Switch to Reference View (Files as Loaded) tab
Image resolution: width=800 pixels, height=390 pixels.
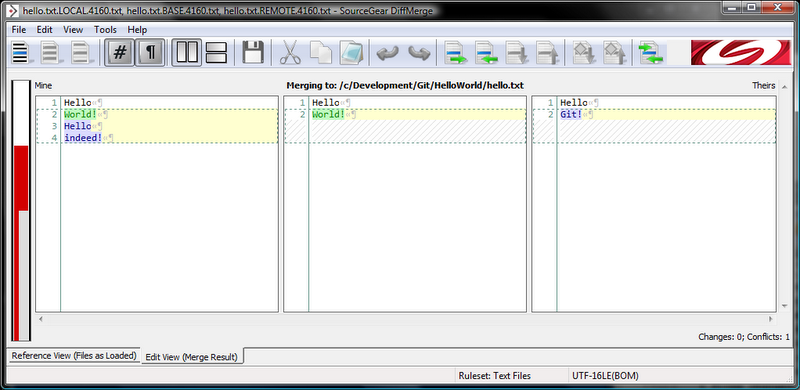[74, 356]
